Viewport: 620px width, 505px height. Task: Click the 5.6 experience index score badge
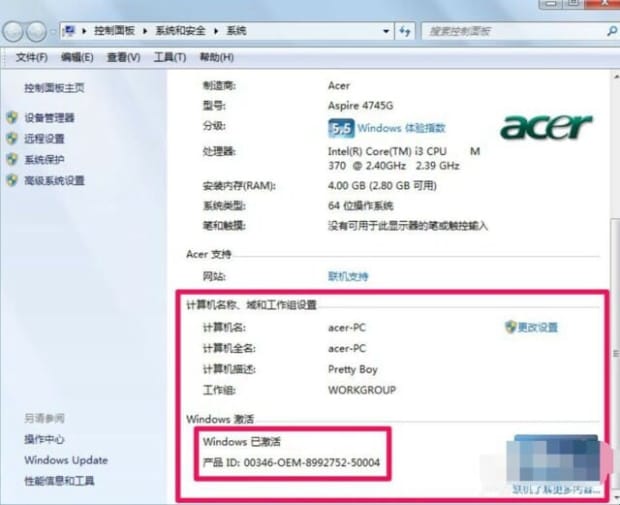[341, 128]
